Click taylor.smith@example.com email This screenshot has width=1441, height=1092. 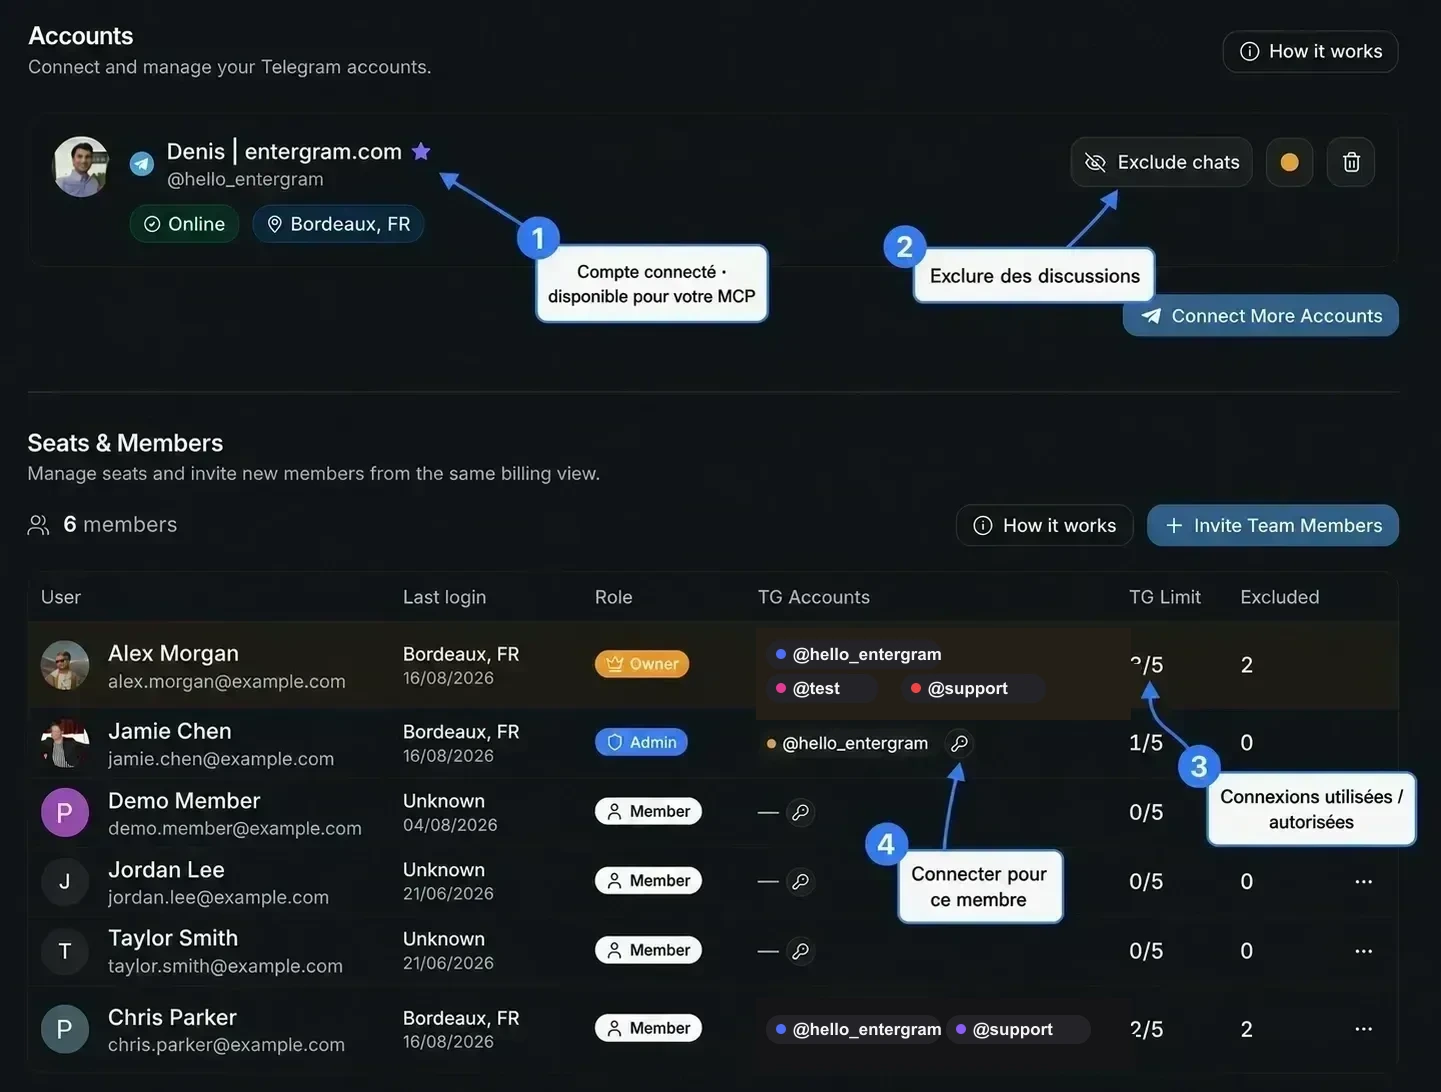(225, 966)
